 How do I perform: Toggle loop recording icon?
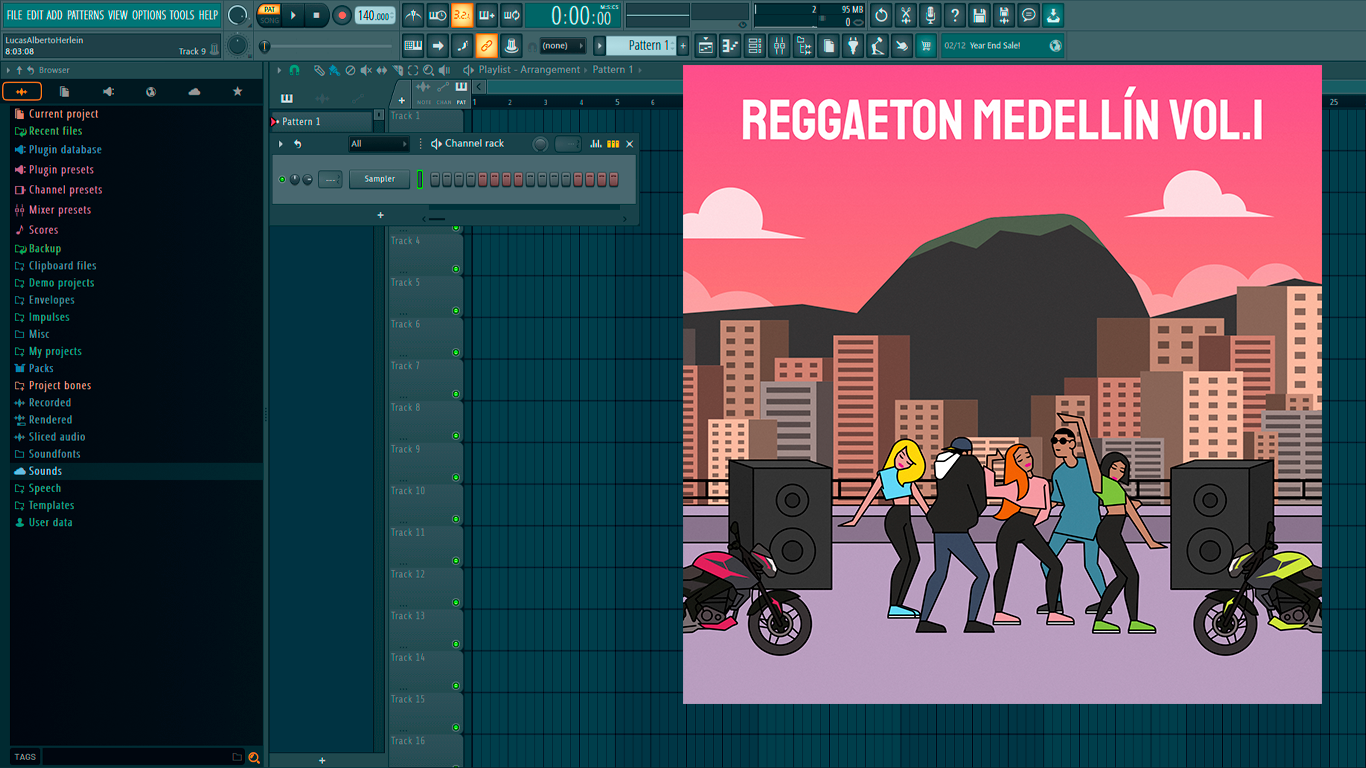(511, 15)
